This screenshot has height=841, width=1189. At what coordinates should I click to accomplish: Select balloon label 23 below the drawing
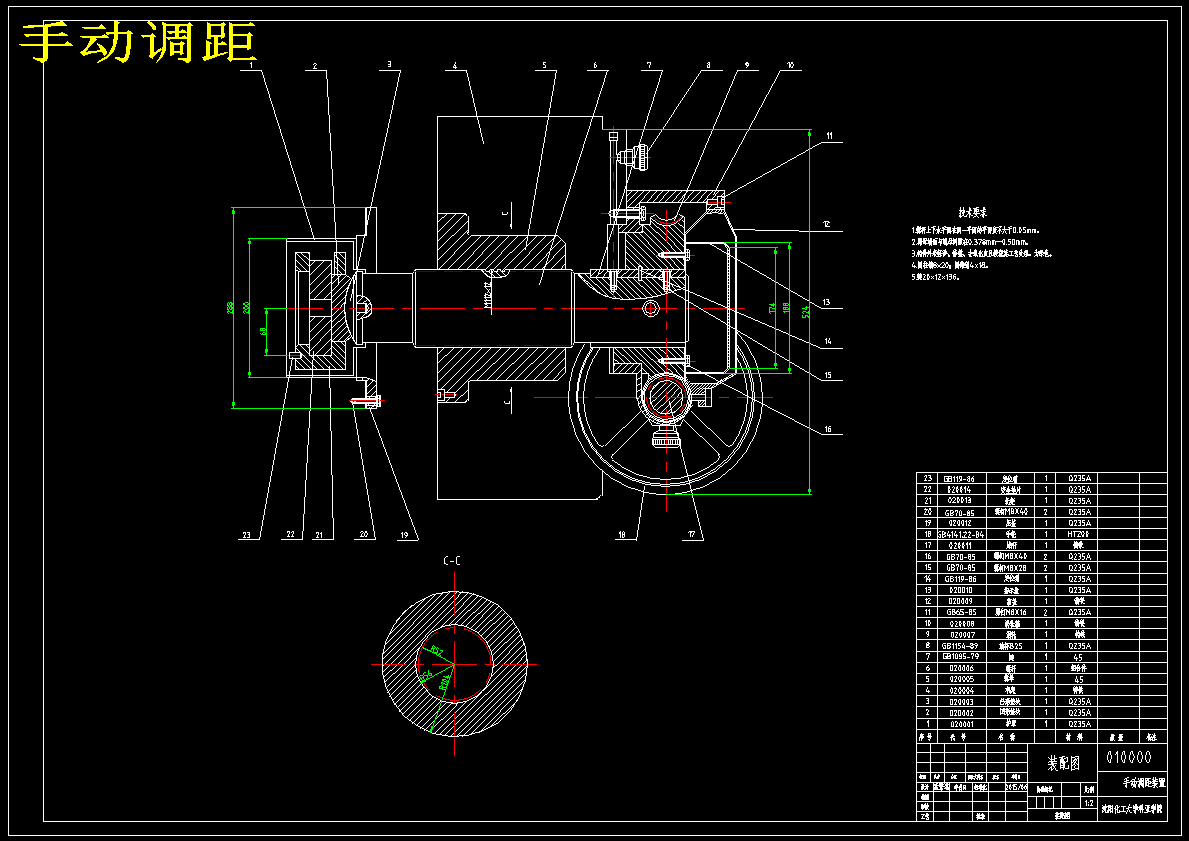click(x=246, y=535)
